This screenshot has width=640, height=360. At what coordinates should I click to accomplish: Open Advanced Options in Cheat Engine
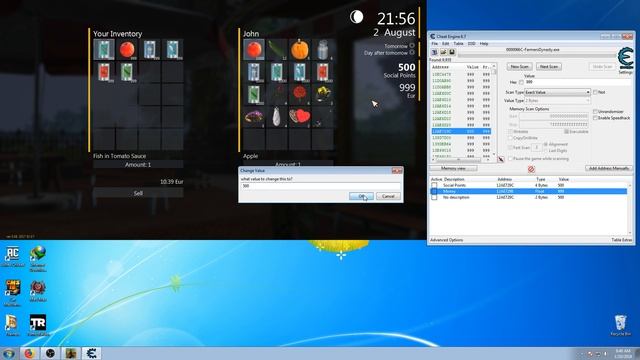click(x=446, y=240)
